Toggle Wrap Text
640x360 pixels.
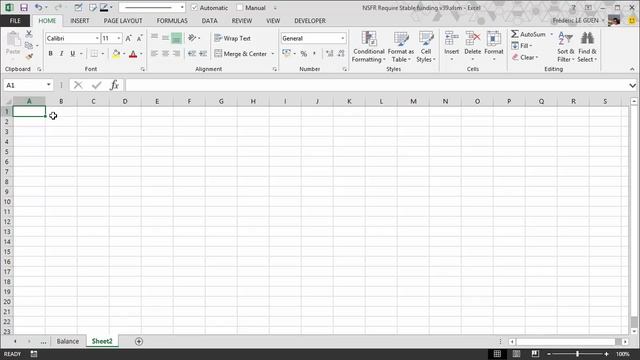coord(233,38)
